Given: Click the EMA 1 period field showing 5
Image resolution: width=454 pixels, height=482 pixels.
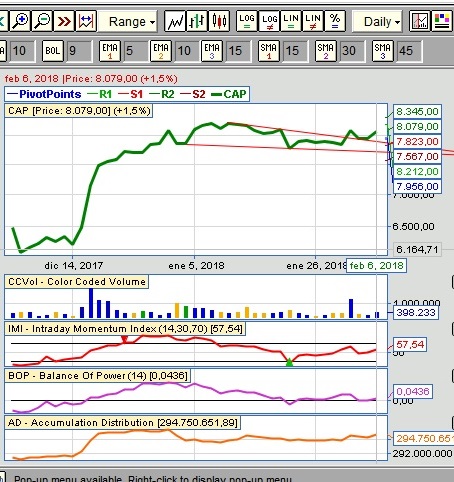Looking at the screenshot, I should 136,51.
